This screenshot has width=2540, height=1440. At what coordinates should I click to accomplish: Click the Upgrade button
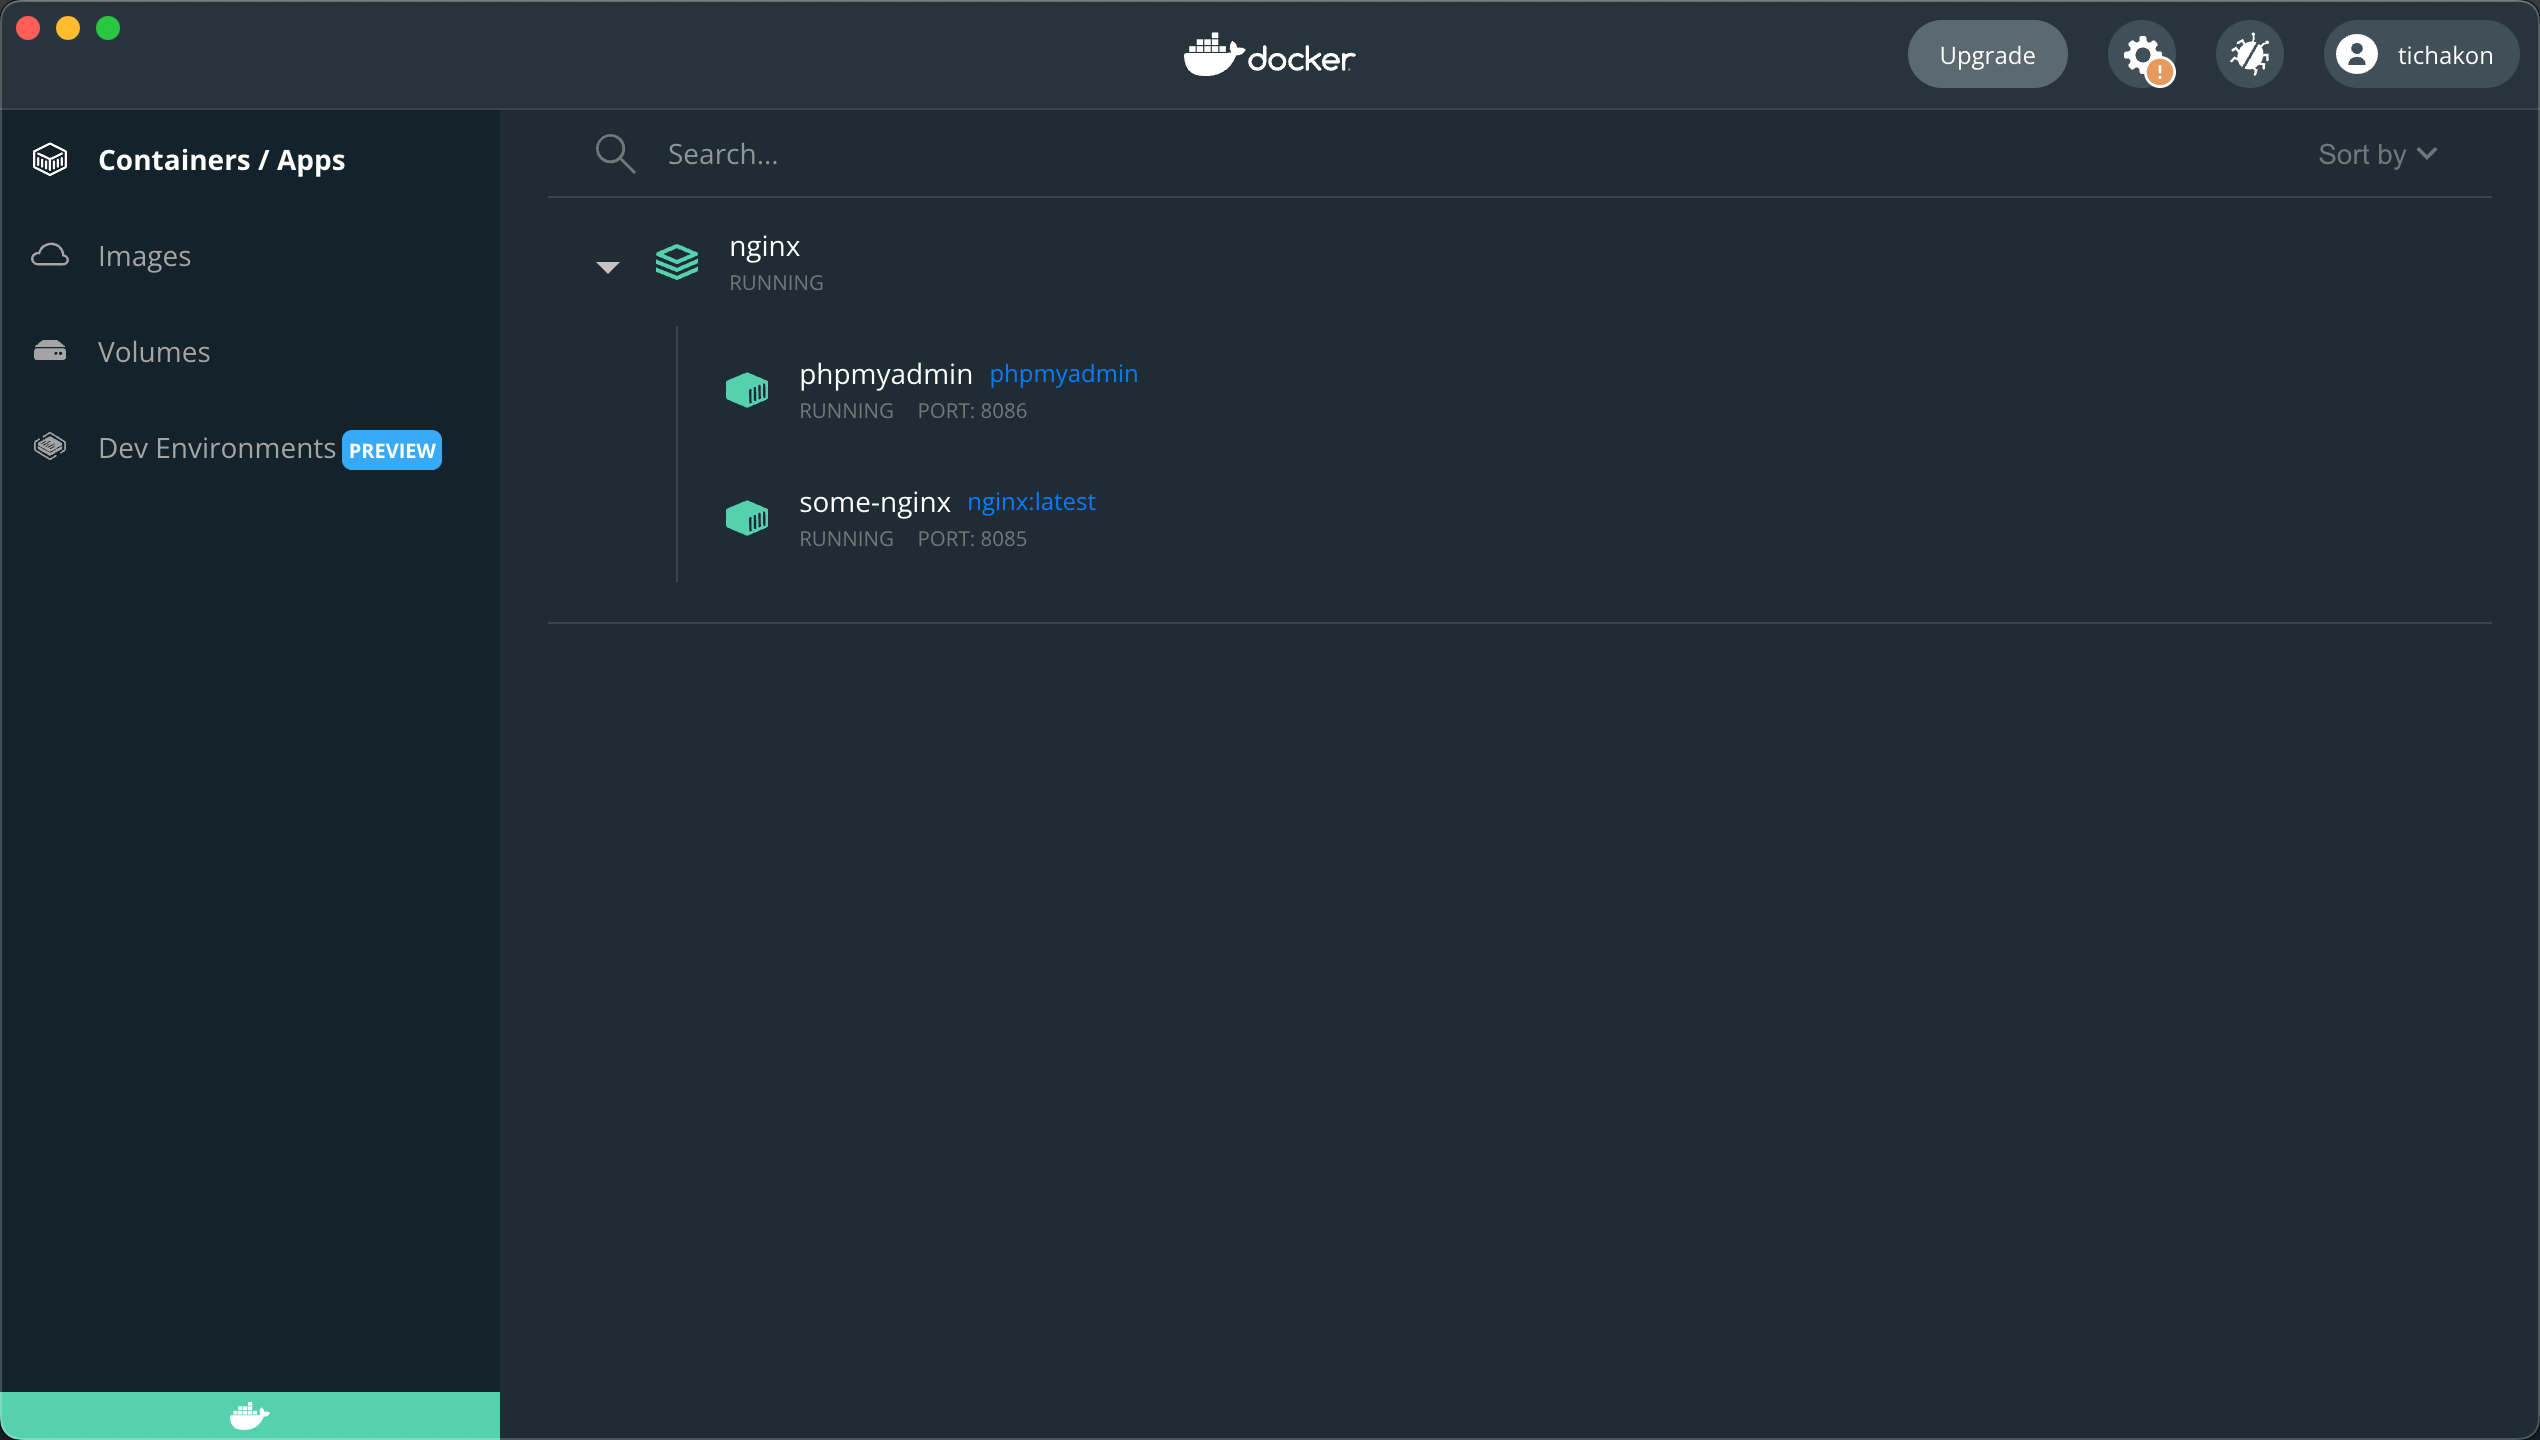click(1986, 54)
